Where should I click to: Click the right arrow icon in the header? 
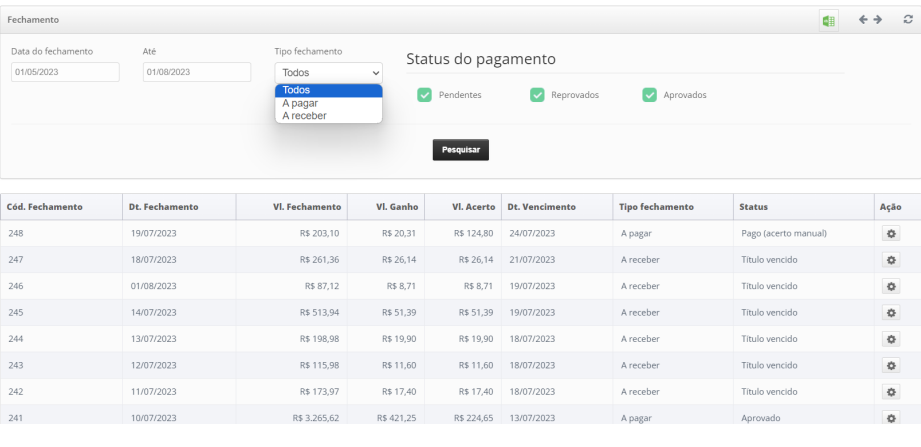pos(877,19)
